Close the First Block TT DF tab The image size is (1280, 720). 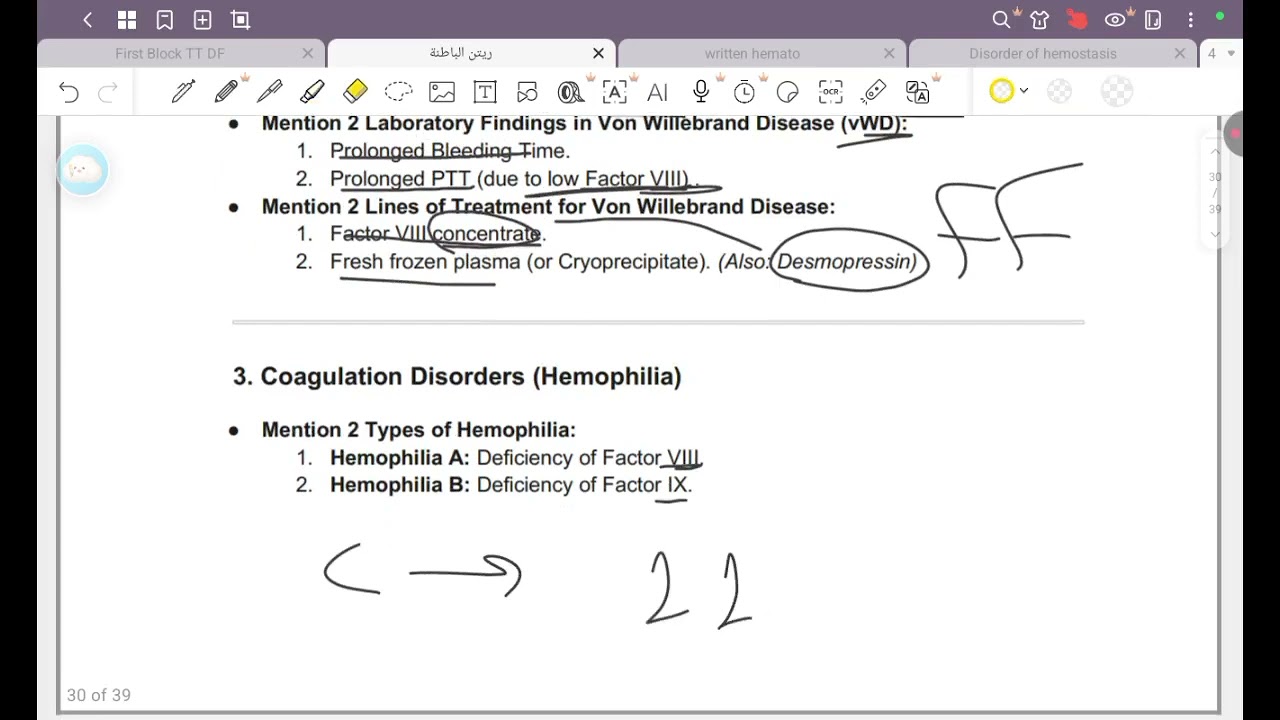click(307, 54)
